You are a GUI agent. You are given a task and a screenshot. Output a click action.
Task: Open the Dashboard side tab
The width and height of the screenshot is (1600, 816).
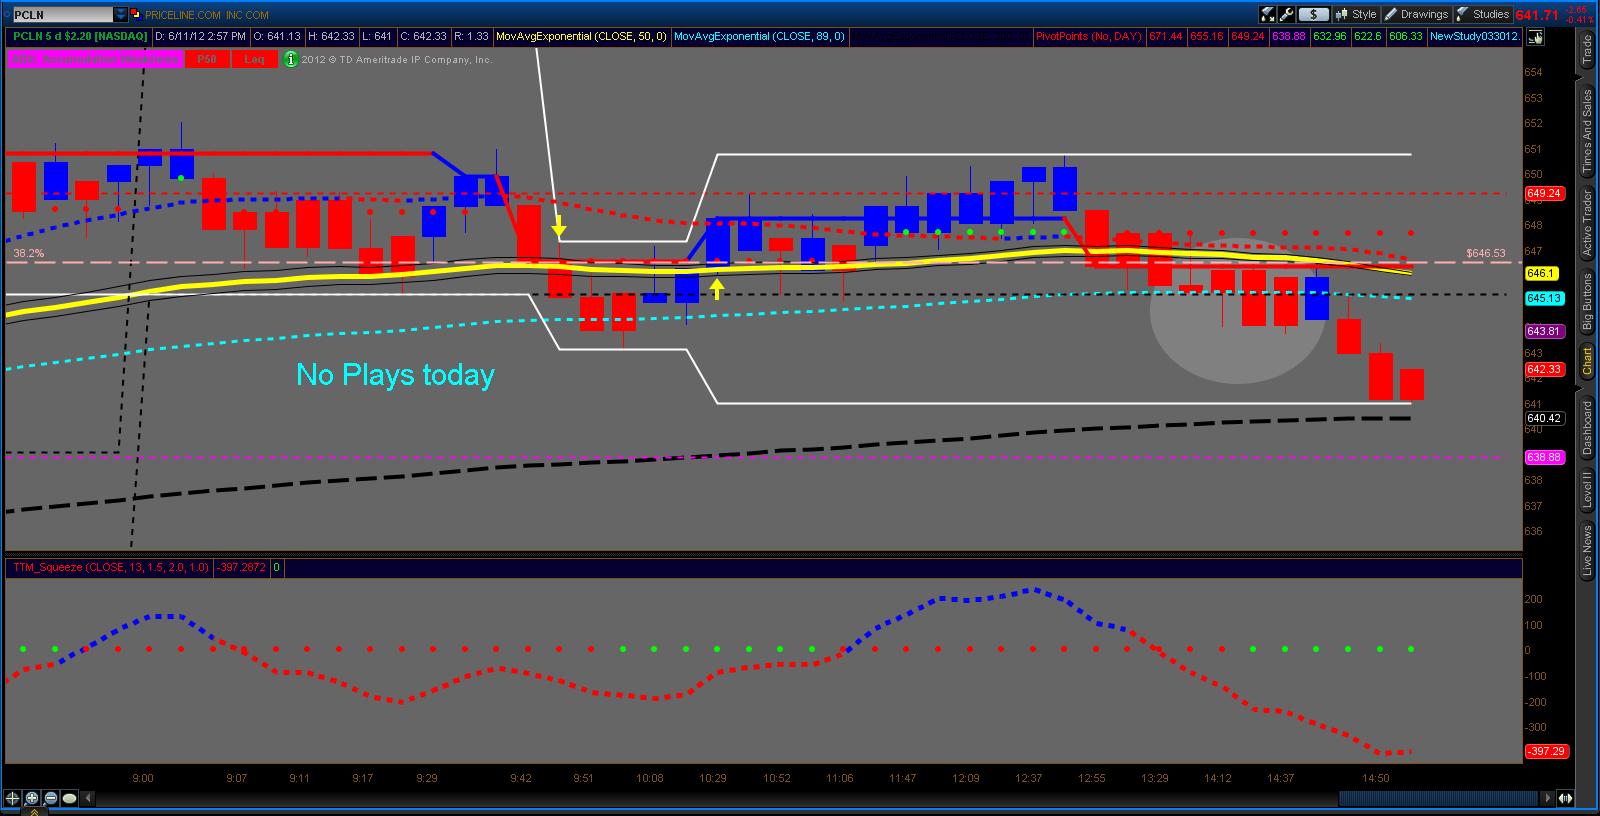[1587, 427]
